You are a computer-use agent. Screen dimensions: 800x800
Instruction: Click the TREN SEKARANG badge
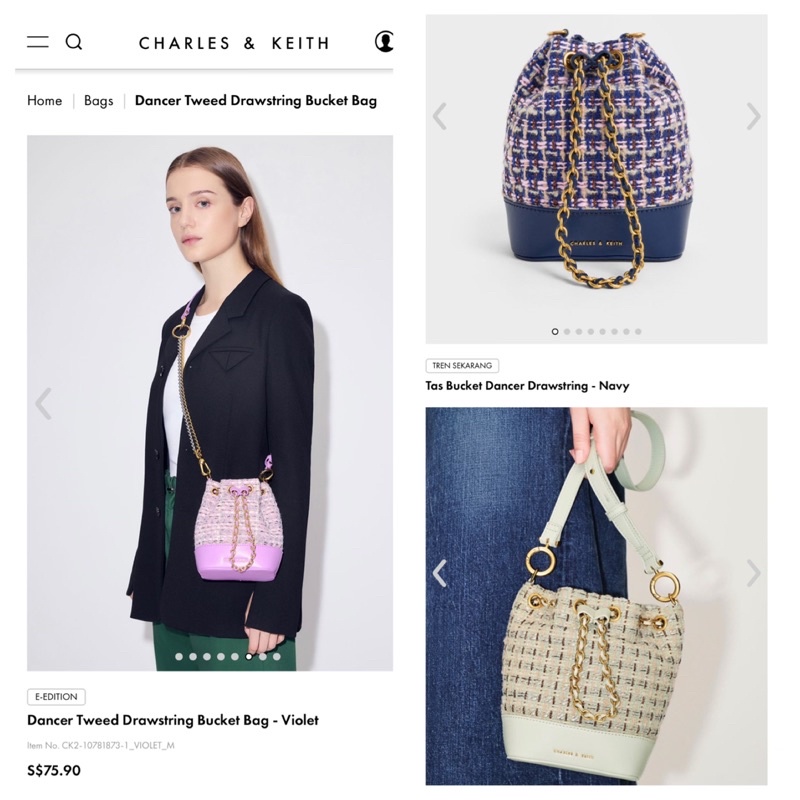pyautogui.click(x=462, y=366)
